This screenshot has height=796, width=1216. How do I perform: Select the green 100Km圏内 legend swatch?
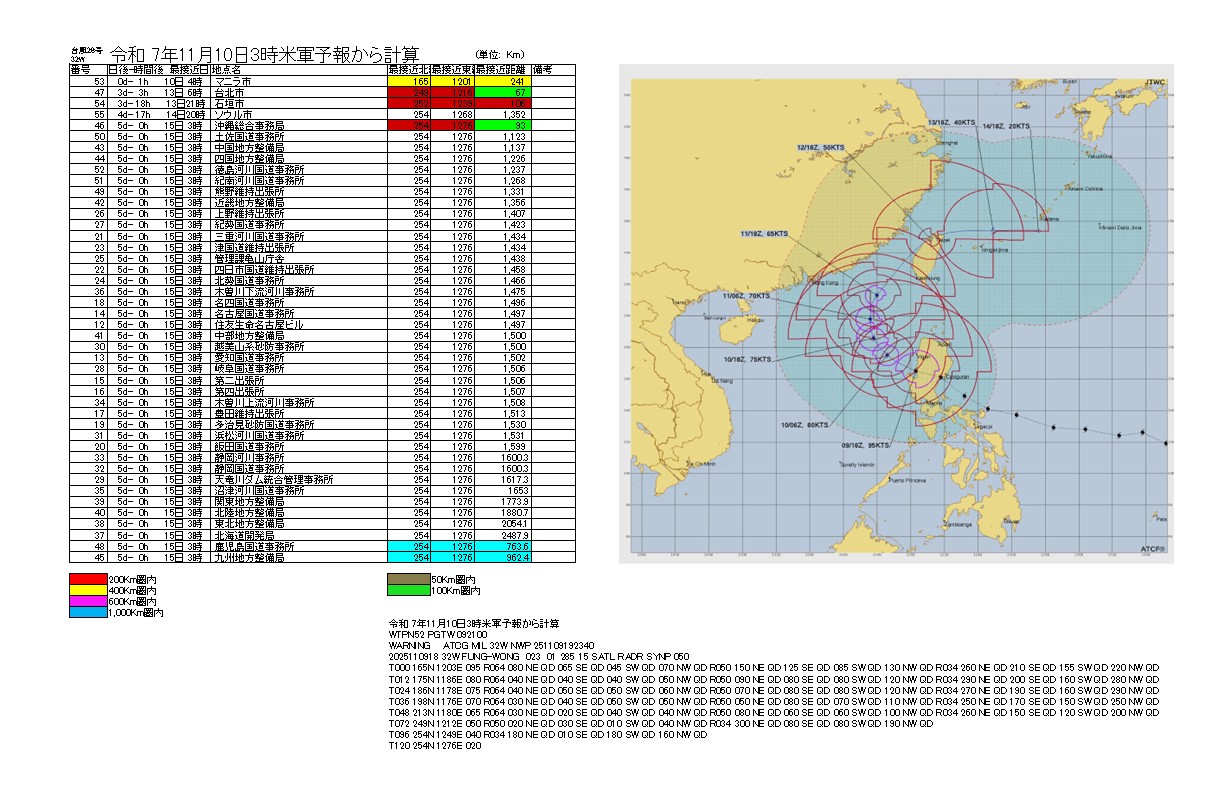click(408, 590)
